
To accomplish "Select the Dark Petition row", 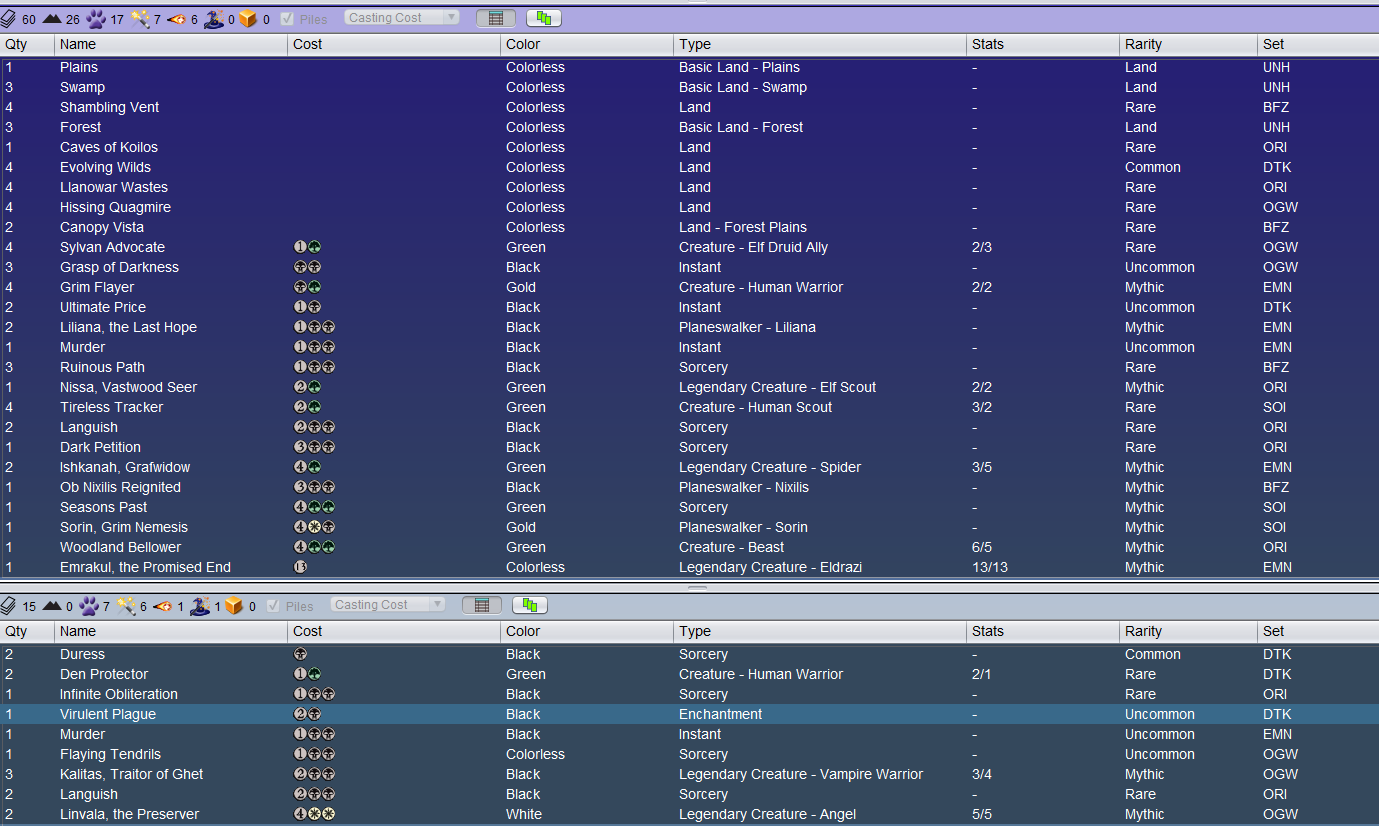I will 689,447.
